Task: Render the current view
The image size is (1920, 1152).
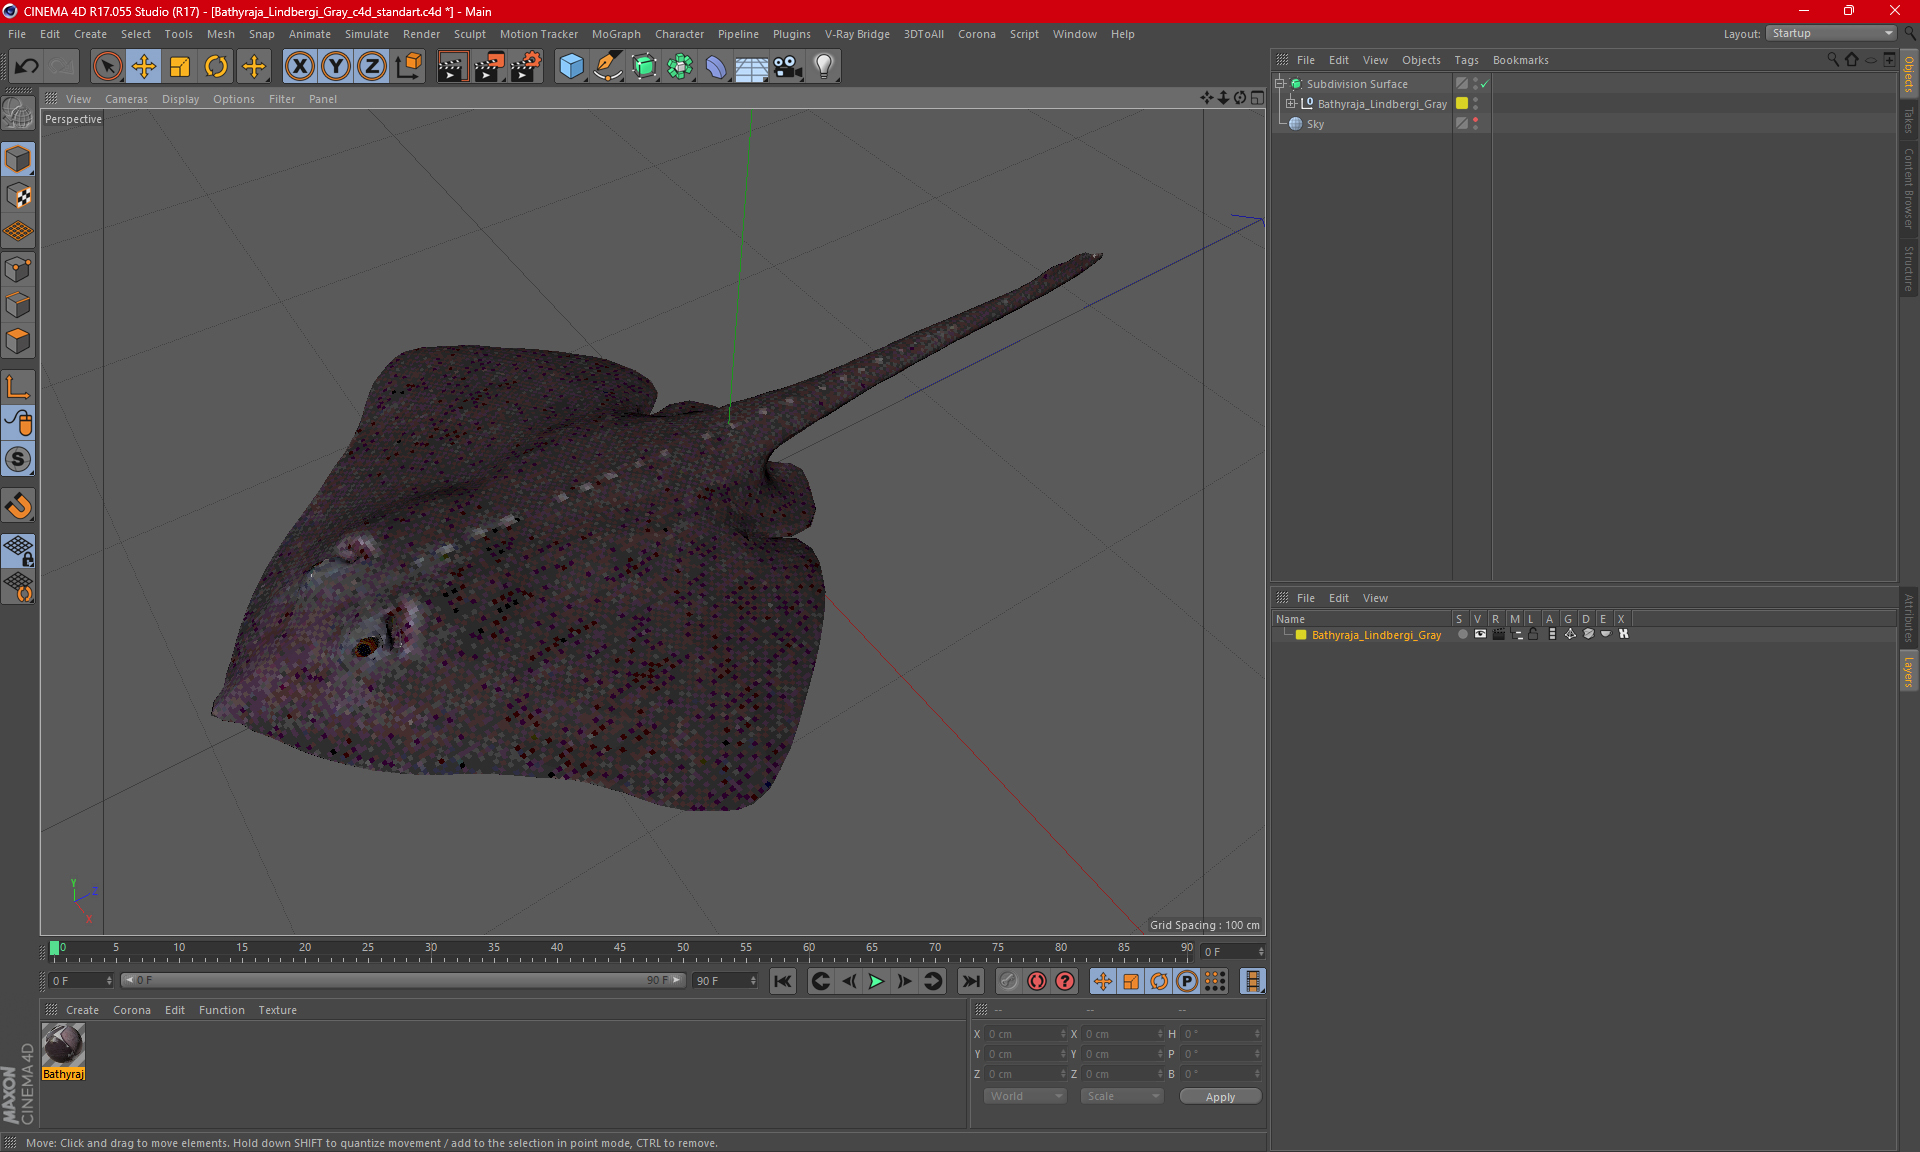Action: click(x=452, y=67)
